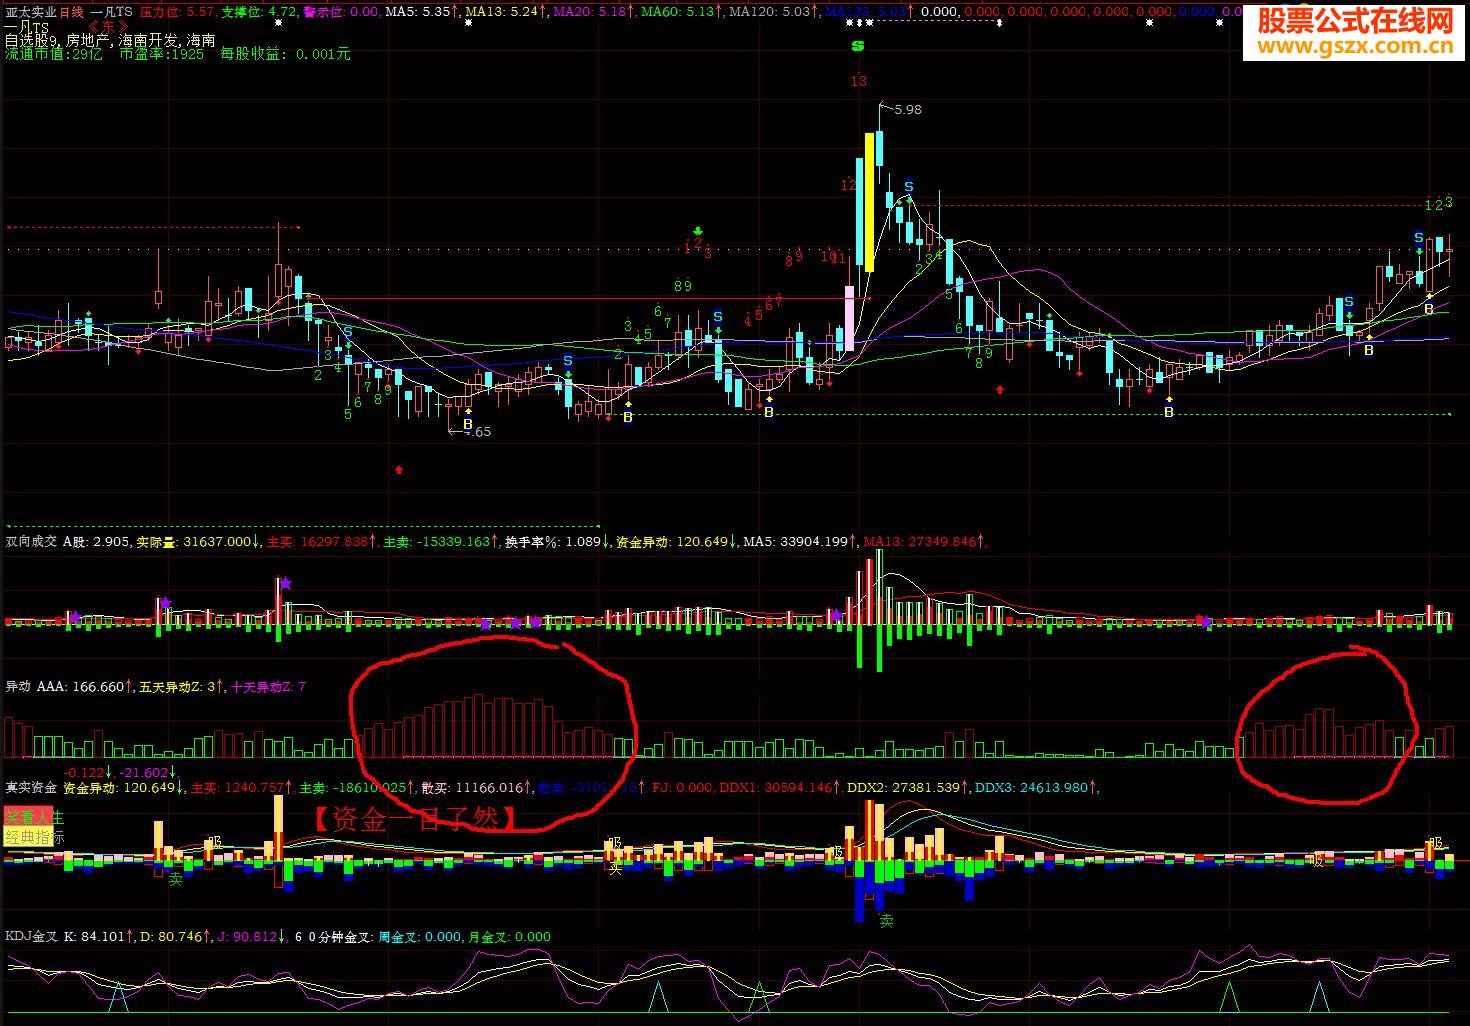Click the blue S marker right of the 5.98 peak
Viewport: 1470px width, 1026px height.
[909, 187]
